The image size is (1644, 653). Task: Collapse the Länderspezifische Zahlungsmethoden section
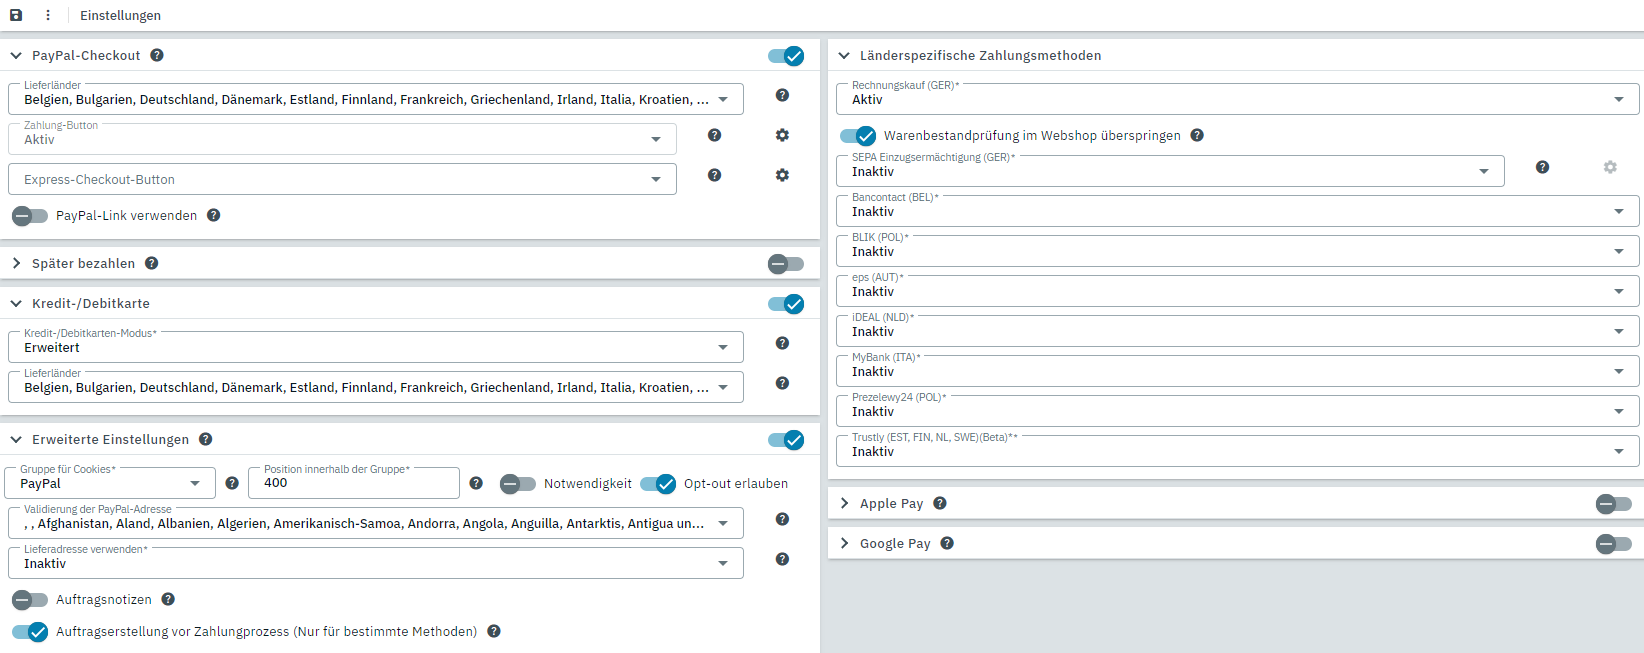844,55
